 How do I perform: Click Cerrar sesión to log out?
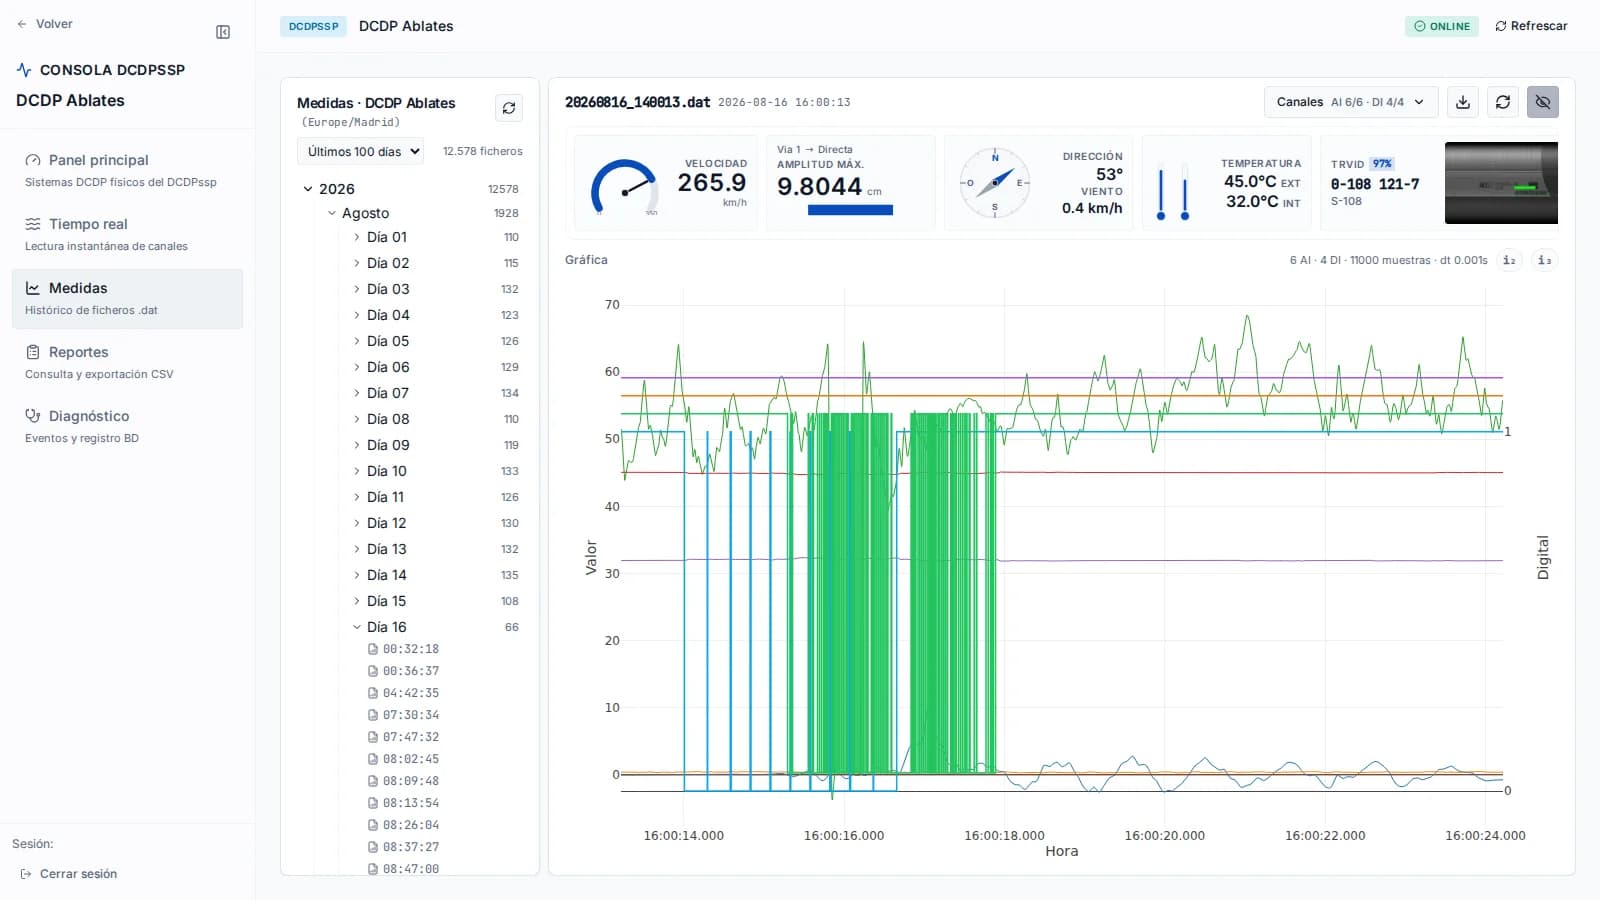point(69,874)
